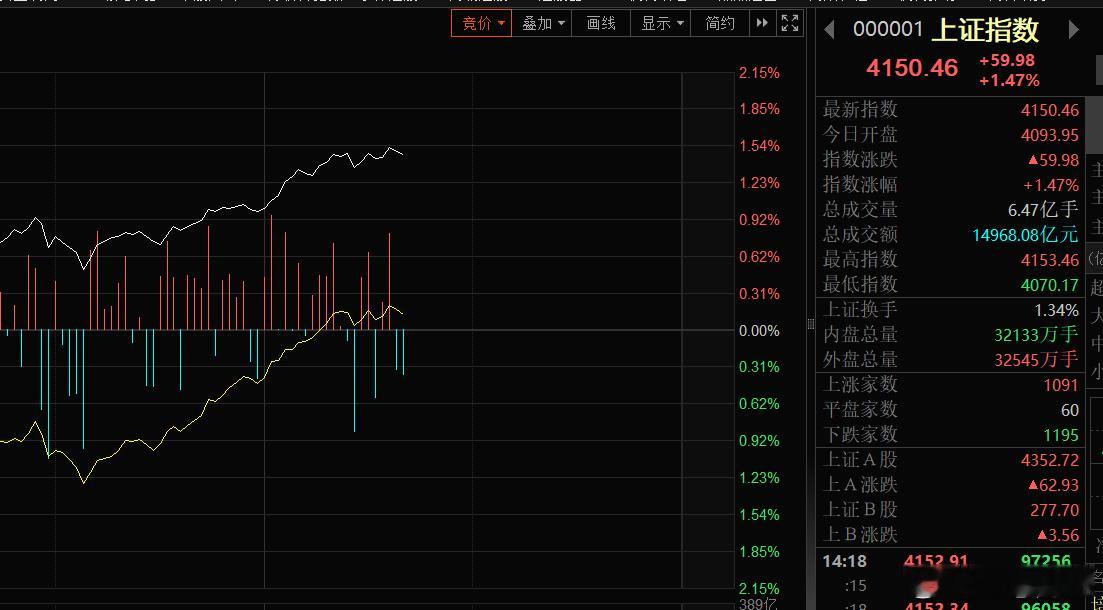The width and height of the screenshot is (1103, 610).
Task: Click 内盘总量 value 32133万手
Action: coord(1036,335)
